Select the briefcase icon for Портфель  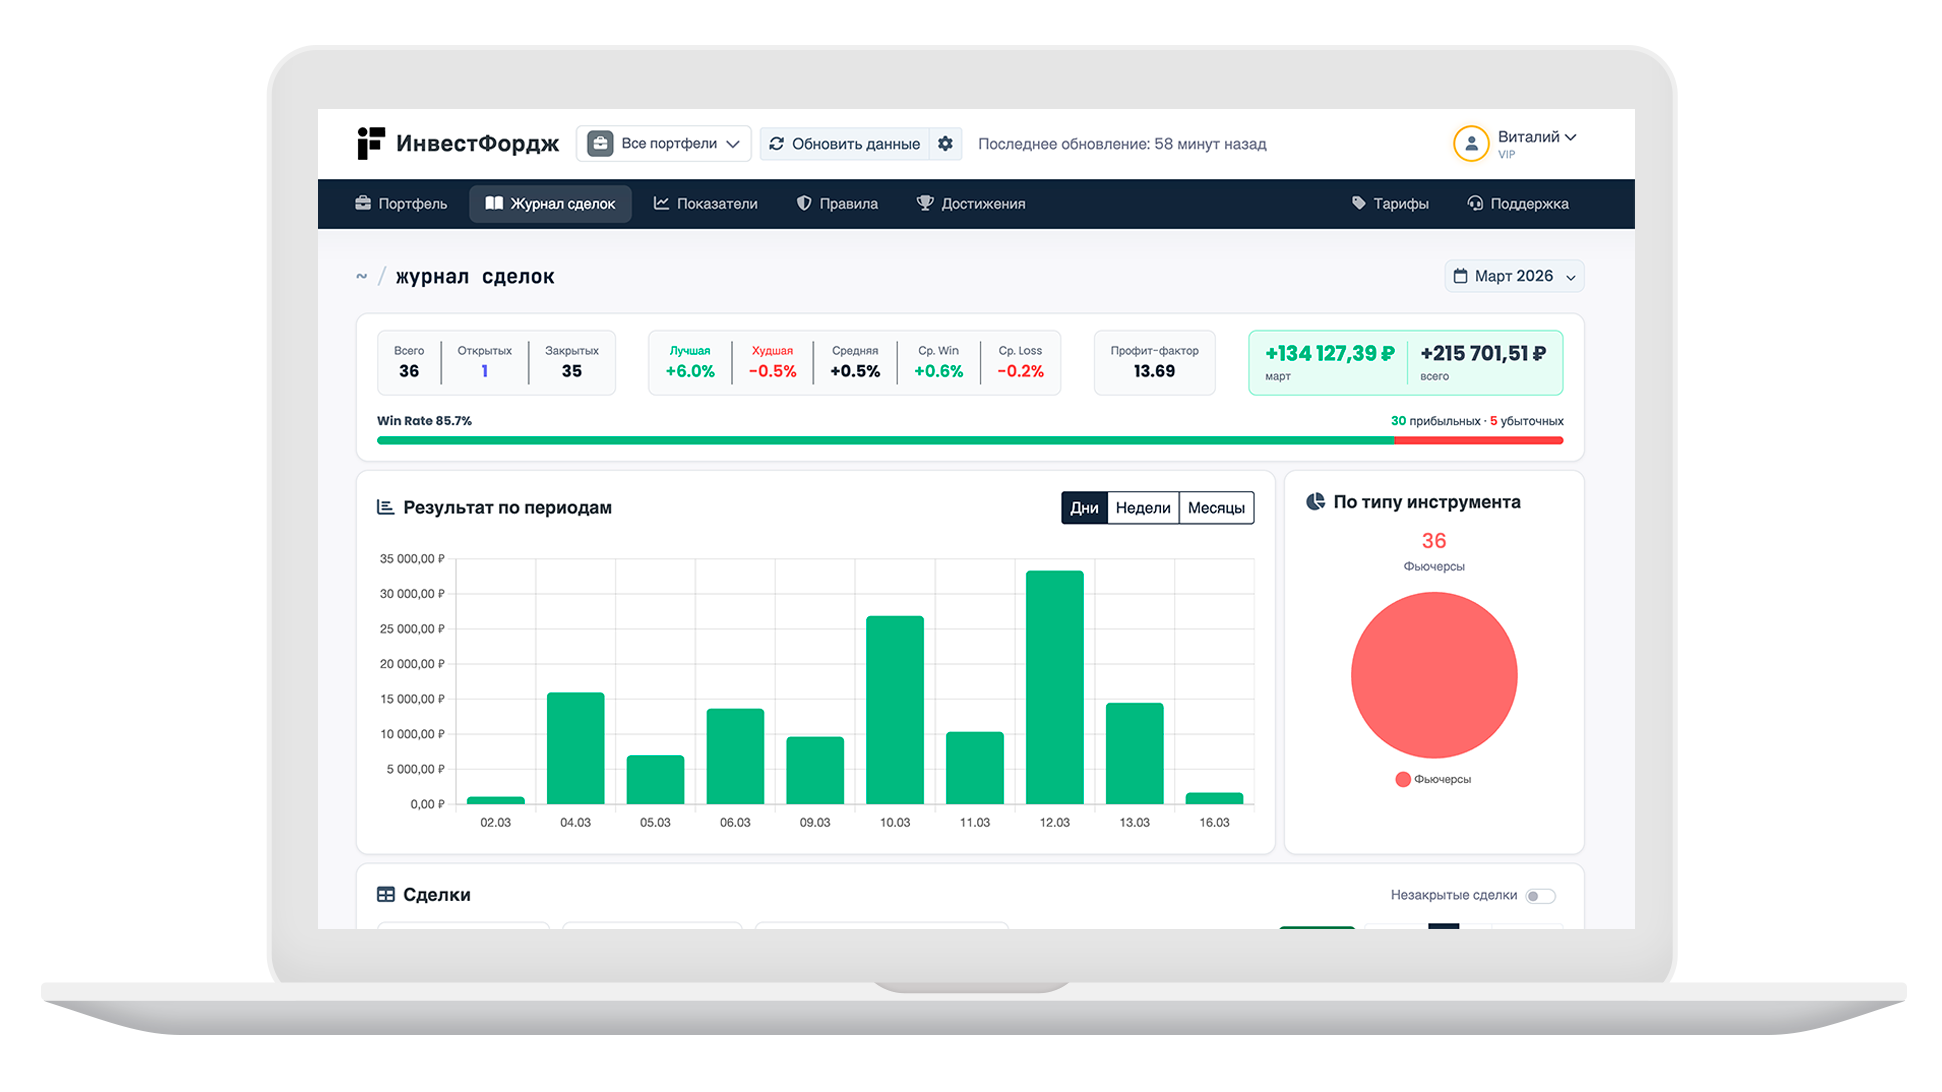(363, 203)
